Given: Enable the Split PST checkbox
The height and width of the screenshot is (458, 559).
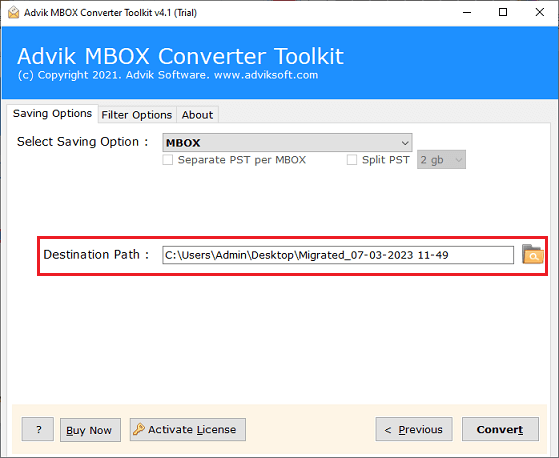Looking at the screenshot, I should [352, 160].
